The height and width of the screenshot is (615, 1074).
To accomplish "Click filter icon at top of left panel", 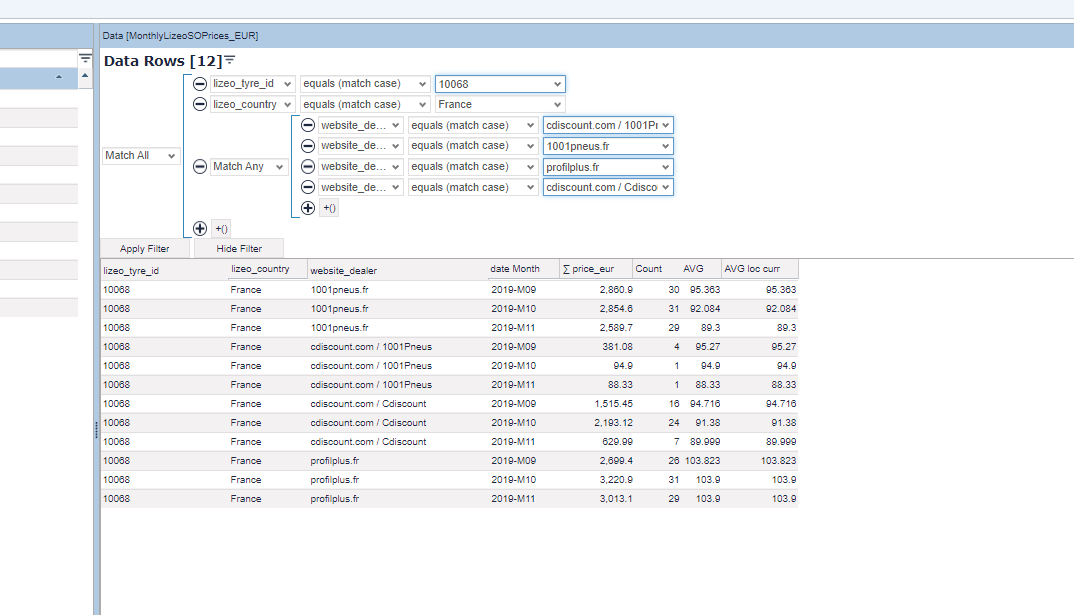I will (85, 59).
